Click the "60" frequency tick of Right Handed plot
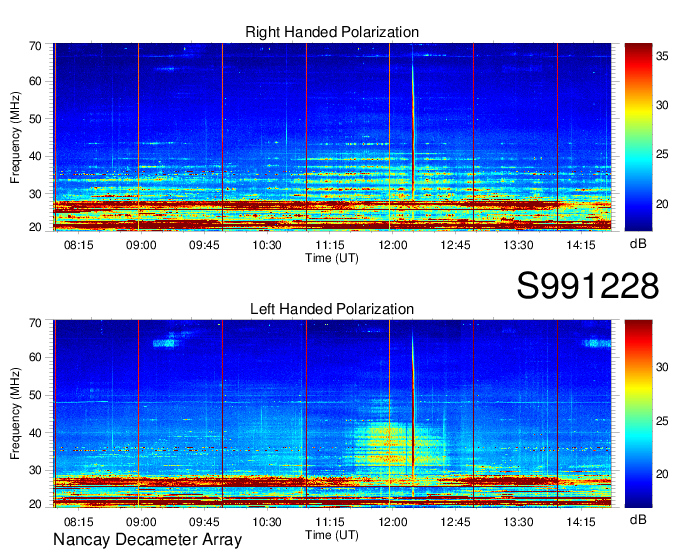The height and width of the screenshot is (552, 680). 36,82
